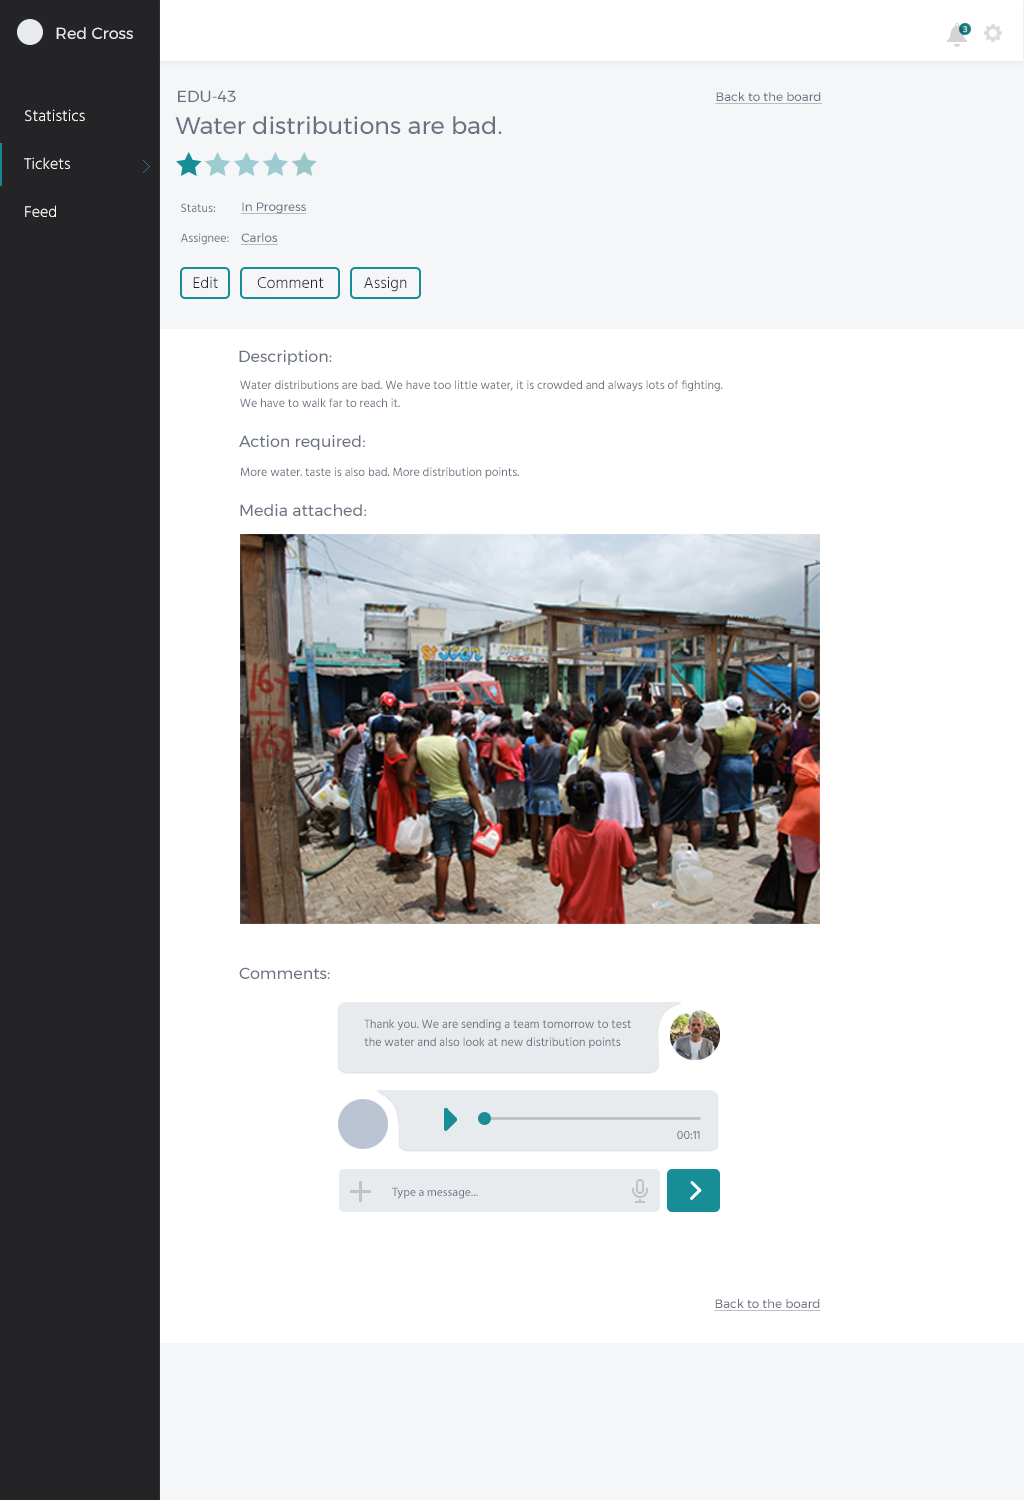Click the Comment button
Image resolution: width=1024 pixels, height=1500 pixels.
click(x=290, y=283)
